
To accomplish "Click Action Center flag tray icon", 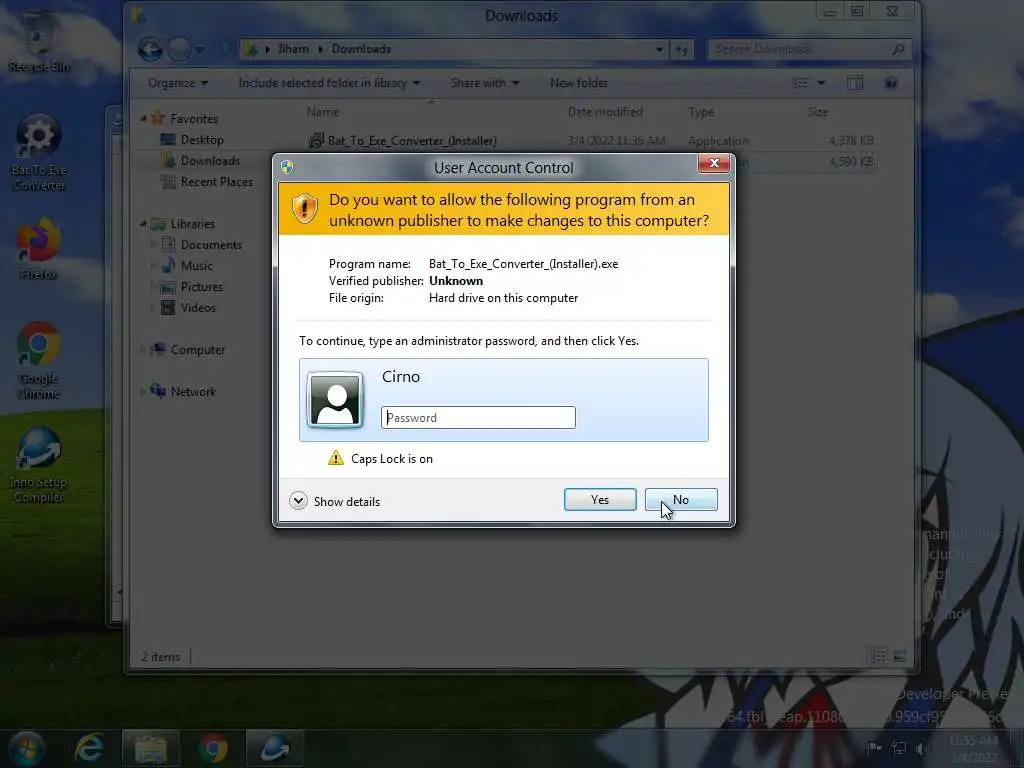I will (x=874, y=748).
